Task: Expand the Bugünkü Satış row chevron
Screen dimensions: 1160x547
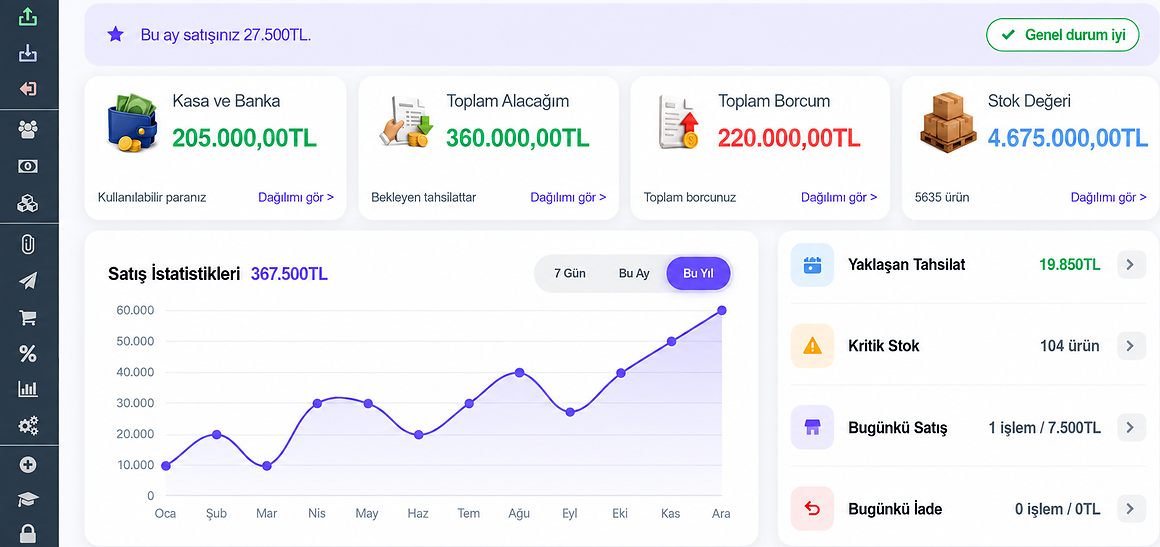Action: pos(1130,427)
